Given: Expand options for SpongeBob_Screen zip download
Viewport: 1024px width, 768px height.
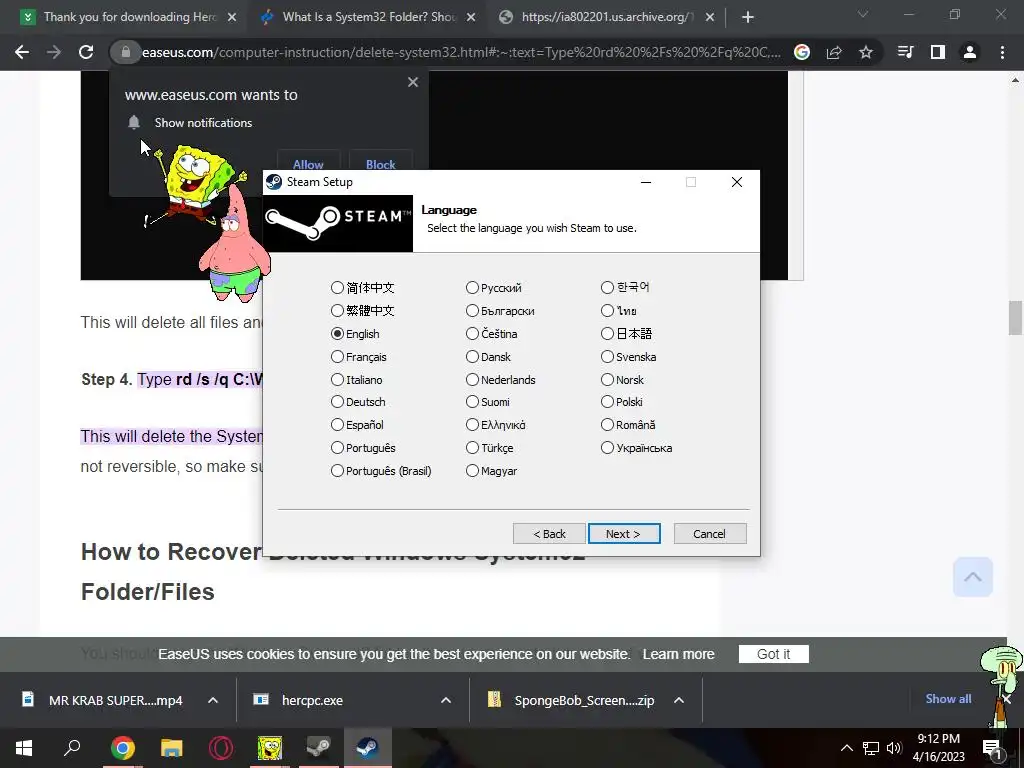Looking at the screenshot, I should (x=679, y=700).
